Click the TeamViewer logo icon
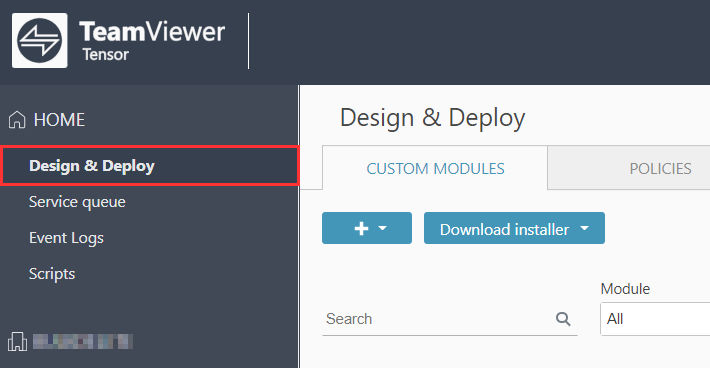 tap(40, 40)
